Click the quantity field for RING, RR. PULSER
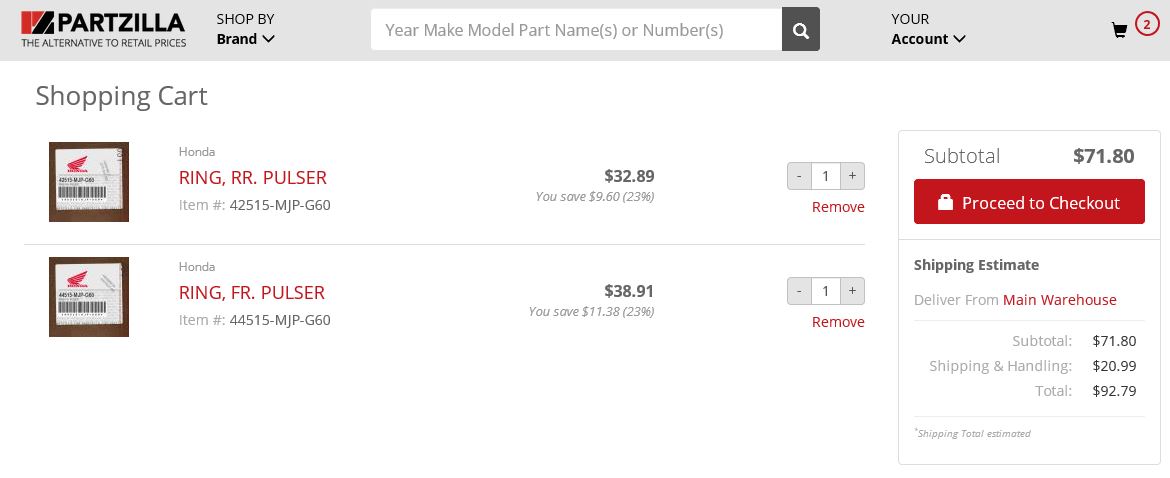Screen dimensions: 1170x478 (x=825, y=176)
